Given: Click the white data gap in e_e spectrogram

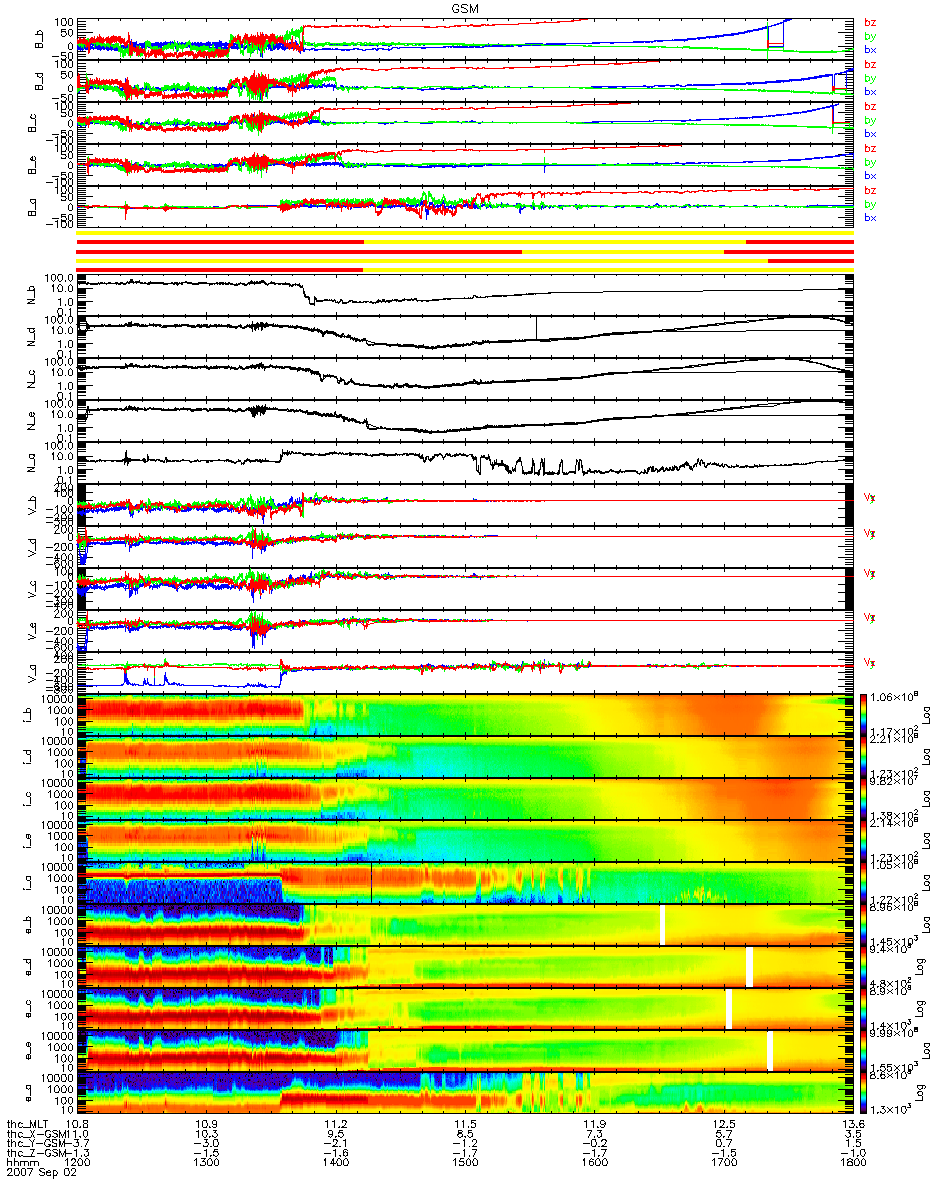Looking at the screenshot, I should pyautogui.click(x=770, y=1050).
